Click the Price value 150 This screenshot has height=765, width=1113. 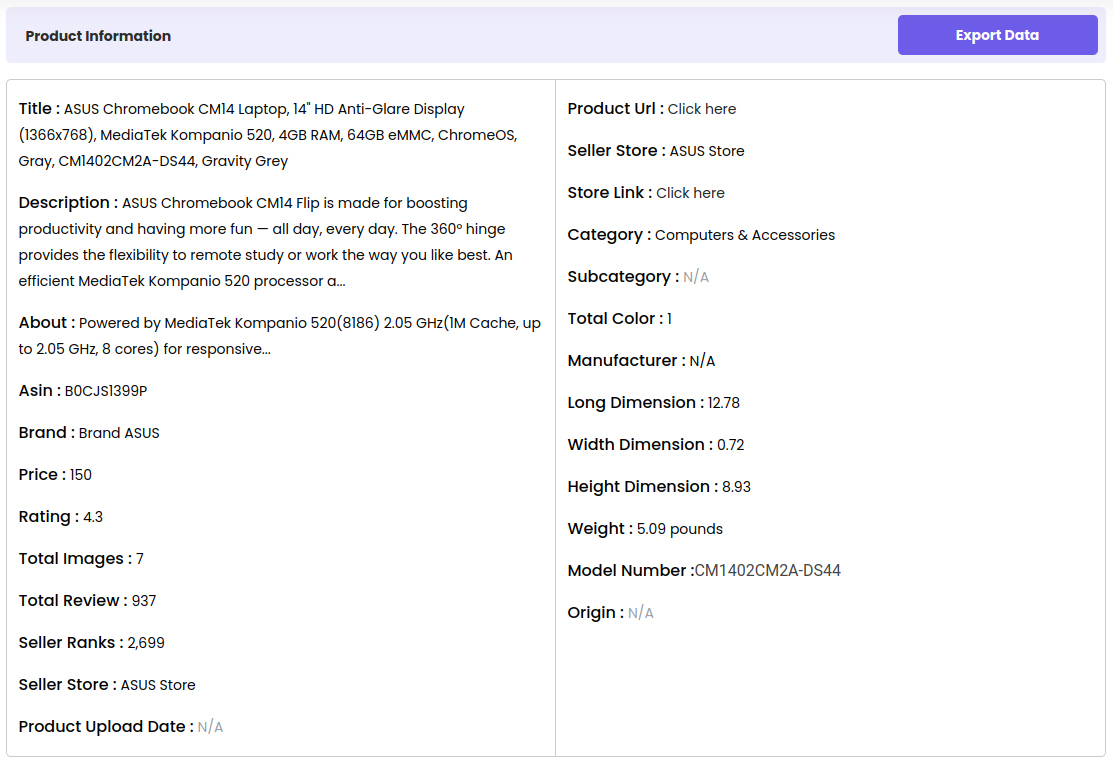[x=80, y=474]
